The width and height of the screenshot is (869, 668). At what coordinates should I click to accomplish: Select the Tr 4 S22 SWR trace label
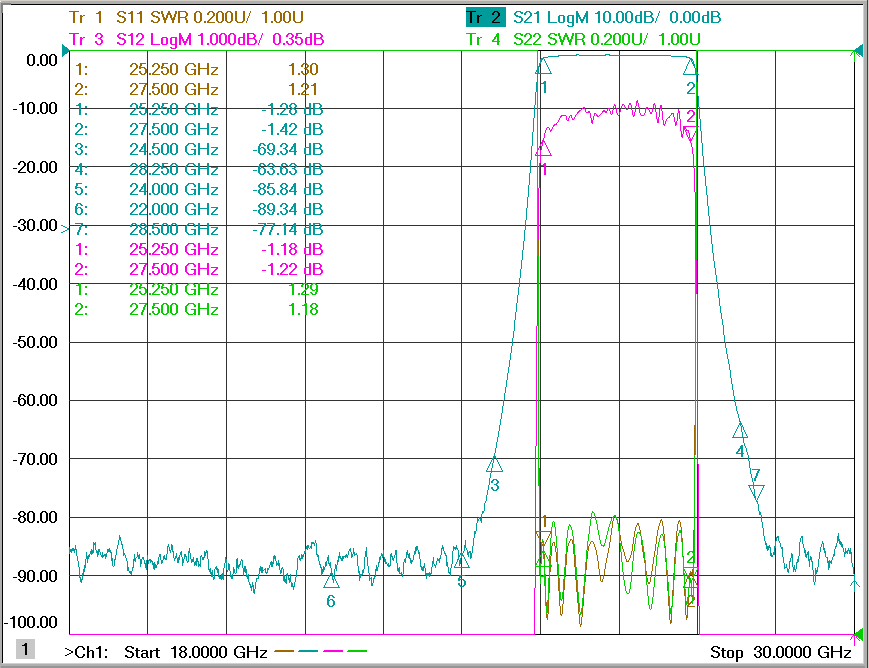coord(583,39)
